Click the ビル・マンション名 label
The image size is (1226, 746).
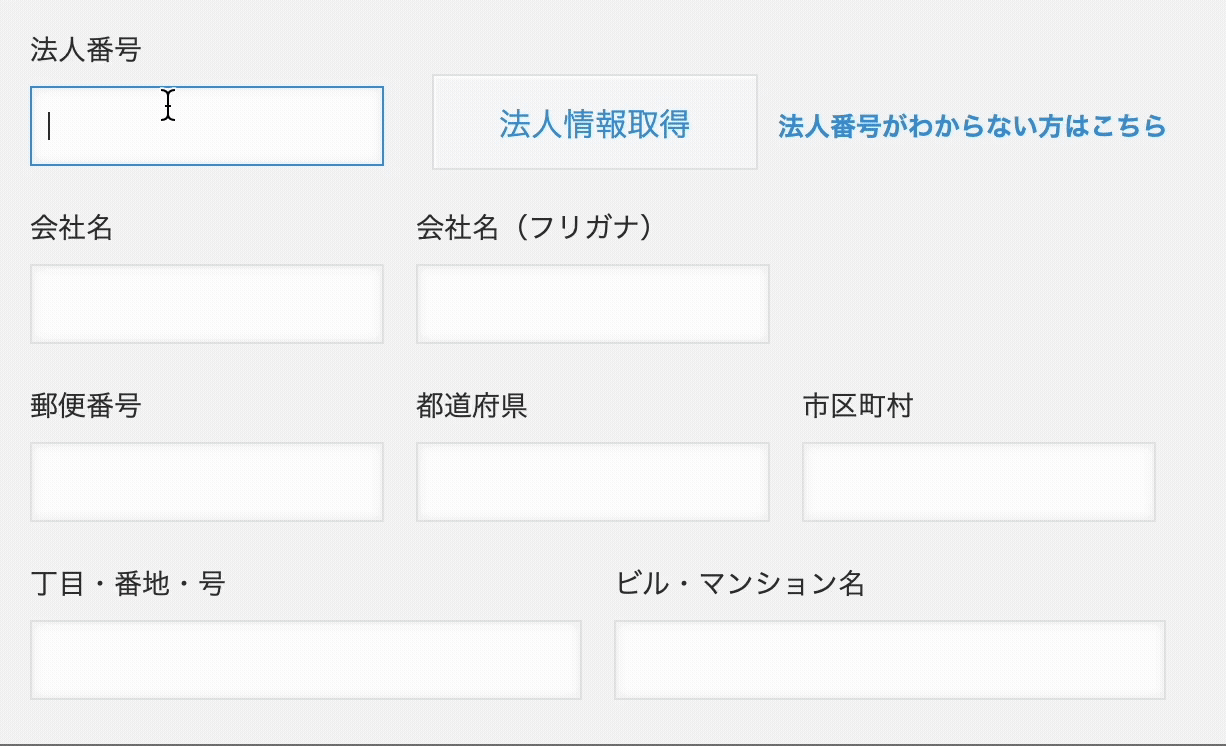[x=740, y=583]
